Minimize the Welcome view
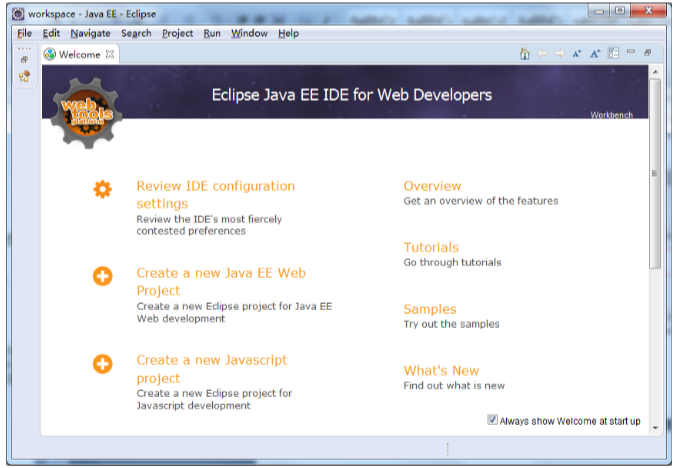677x468 pixels. click(x=631, y=51)
